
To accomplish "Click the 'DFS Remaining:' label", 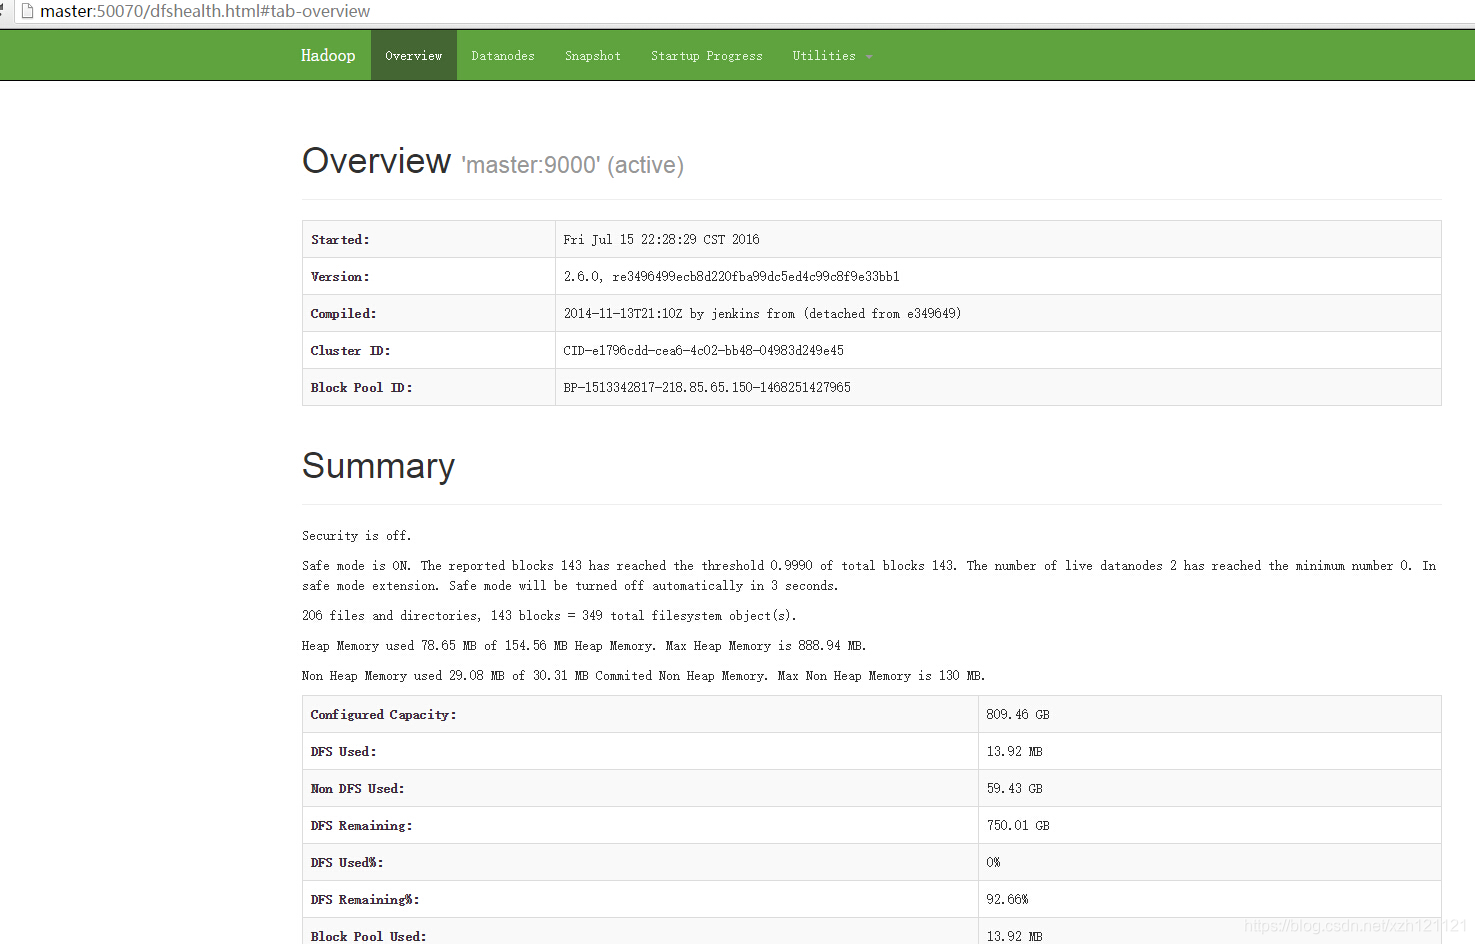I will [x=361, y=825].
